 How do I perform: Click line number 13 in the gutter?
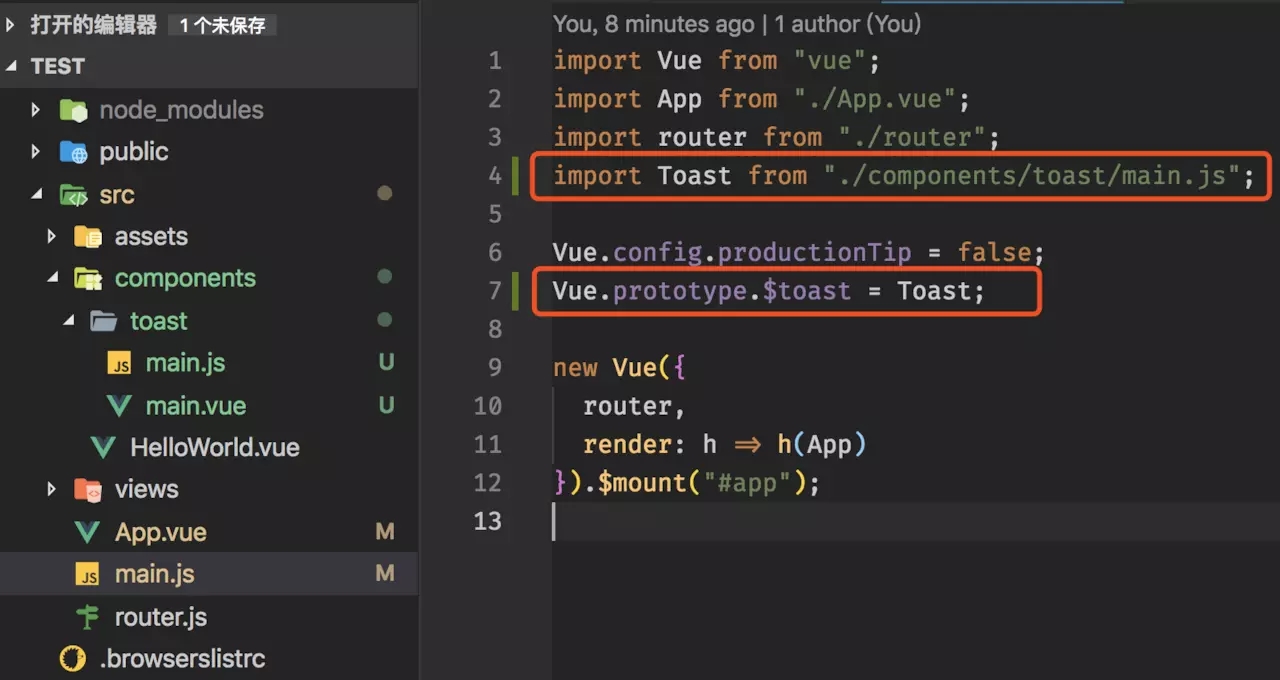(x=487, y=521)
